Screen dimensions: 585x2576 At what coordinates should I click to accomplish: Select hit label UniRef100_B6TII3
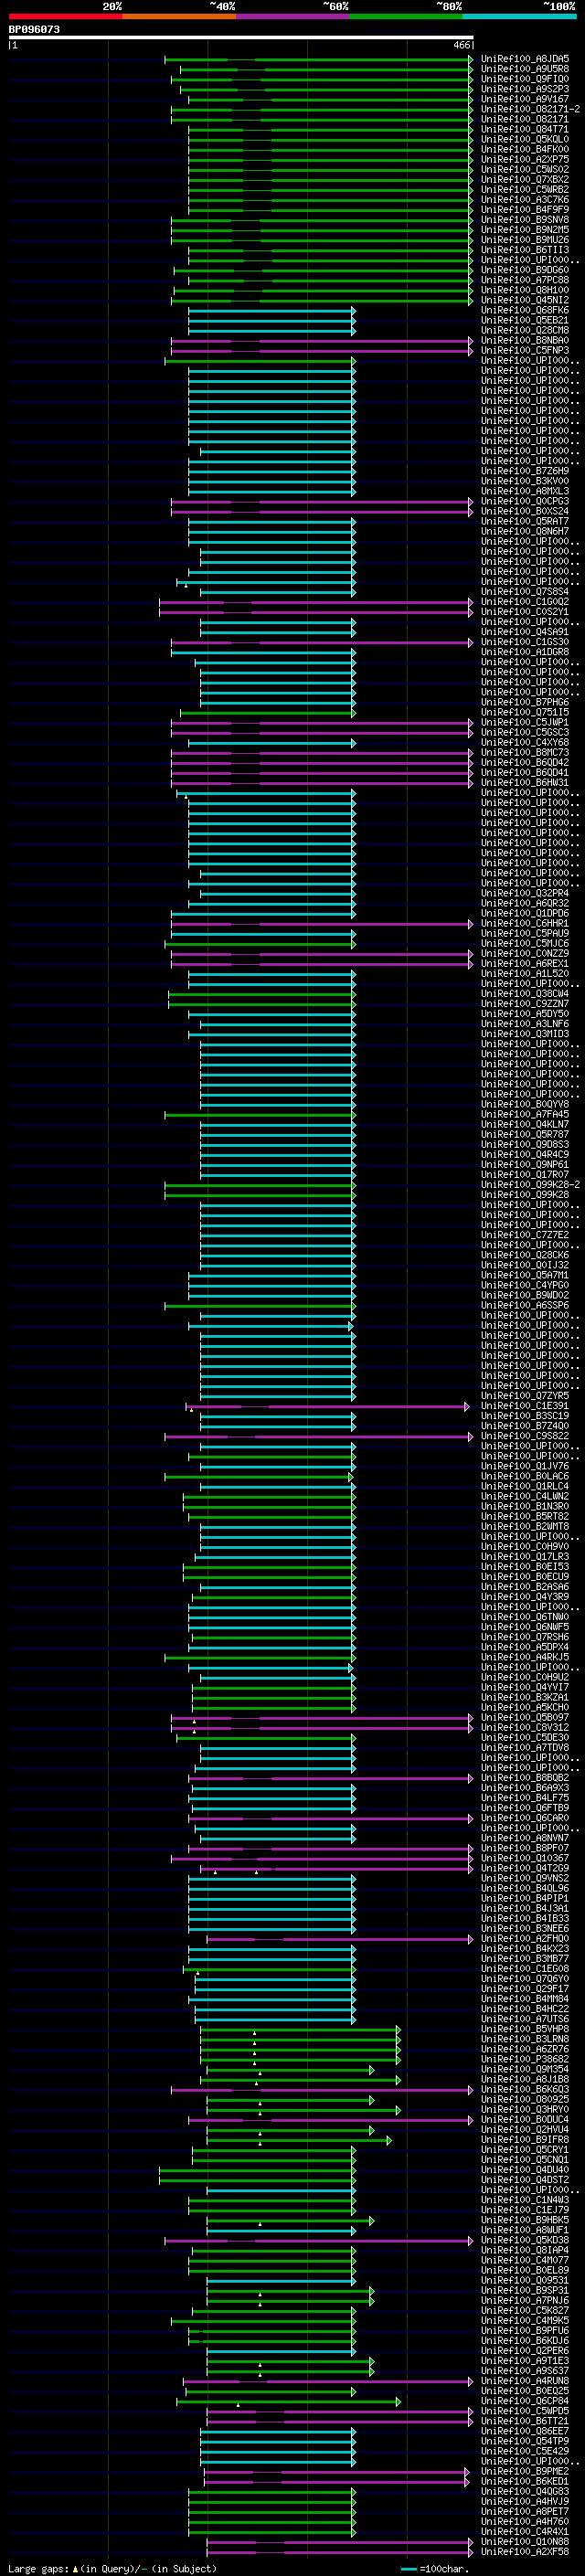click(x=525, y=250)
